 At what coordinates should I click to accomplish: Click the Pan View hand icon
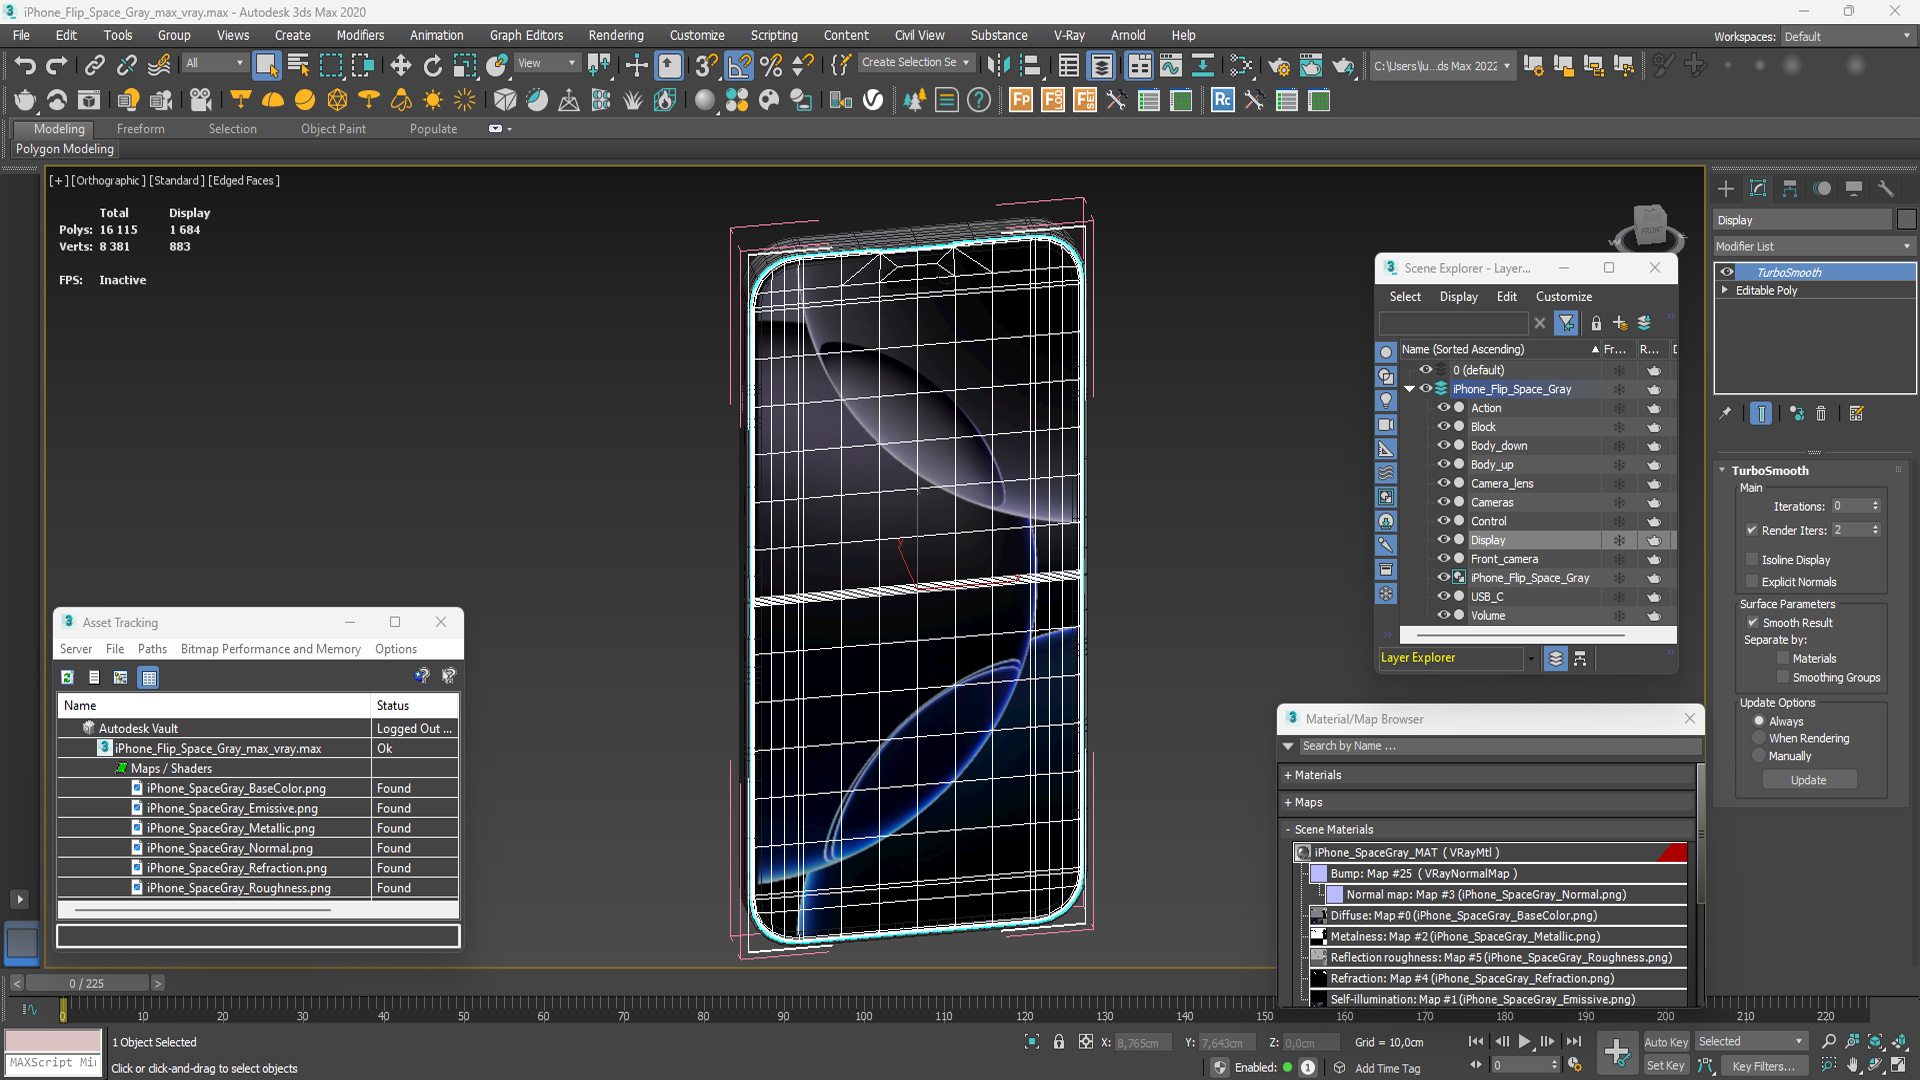click(1852, 1066)
